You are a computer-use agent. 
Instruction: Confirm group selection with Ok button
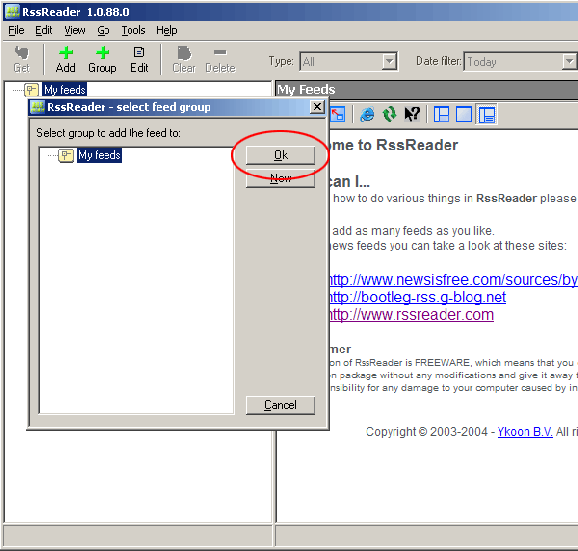click(x=281, y=155)
